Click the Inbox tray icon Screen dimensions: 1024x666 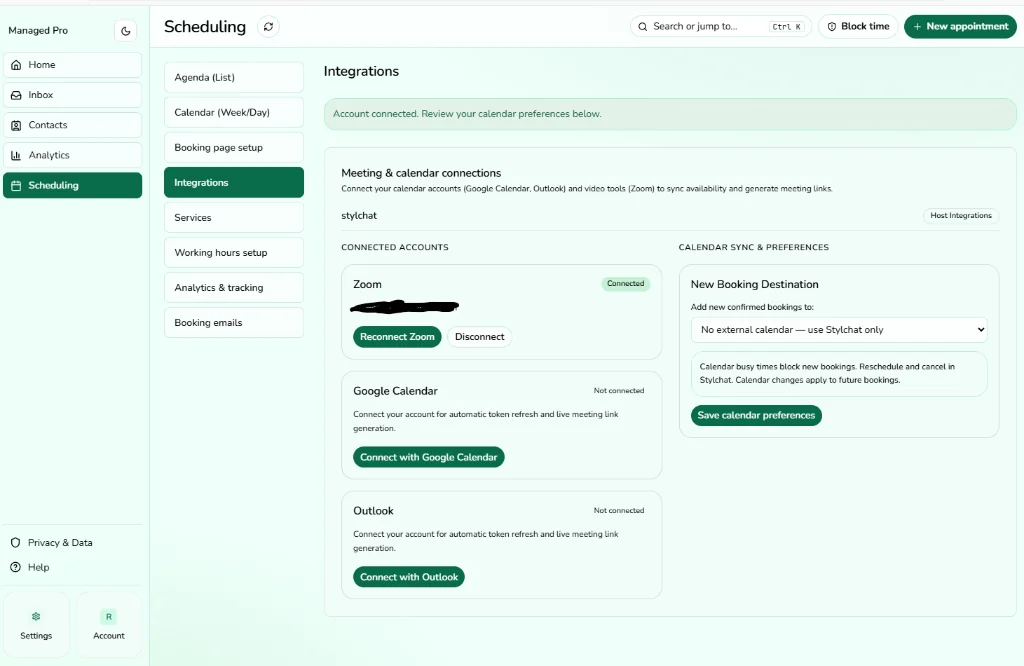click(x=16, y=95)
